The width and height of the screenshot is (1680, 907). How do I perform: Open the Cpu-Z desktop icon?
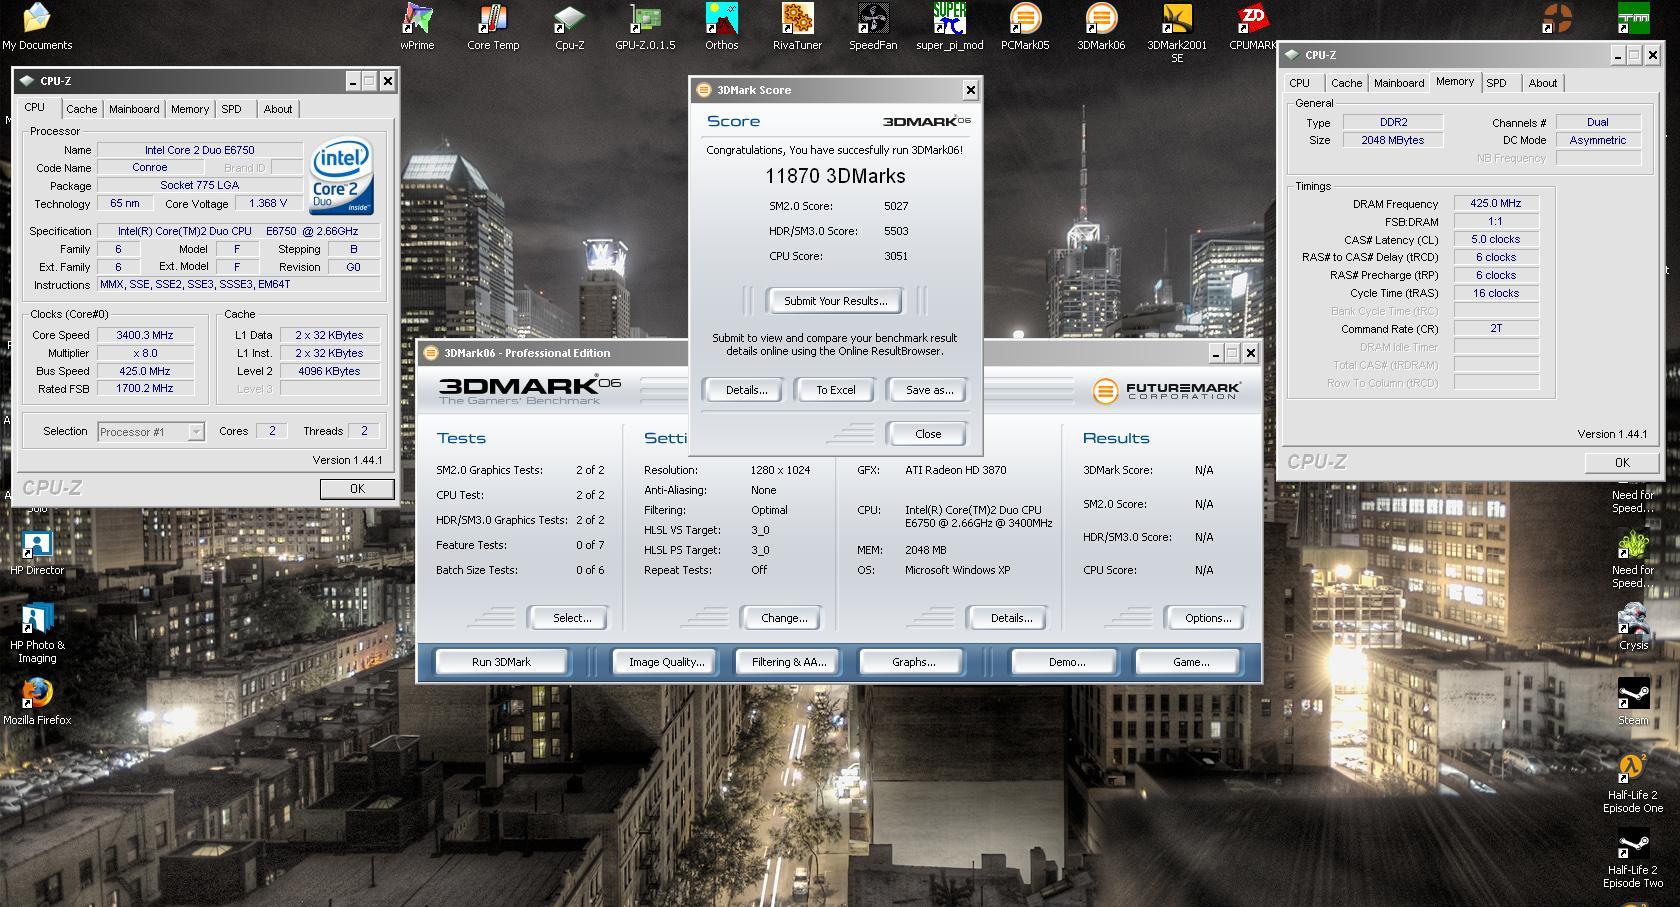click(x=569, y=27)
